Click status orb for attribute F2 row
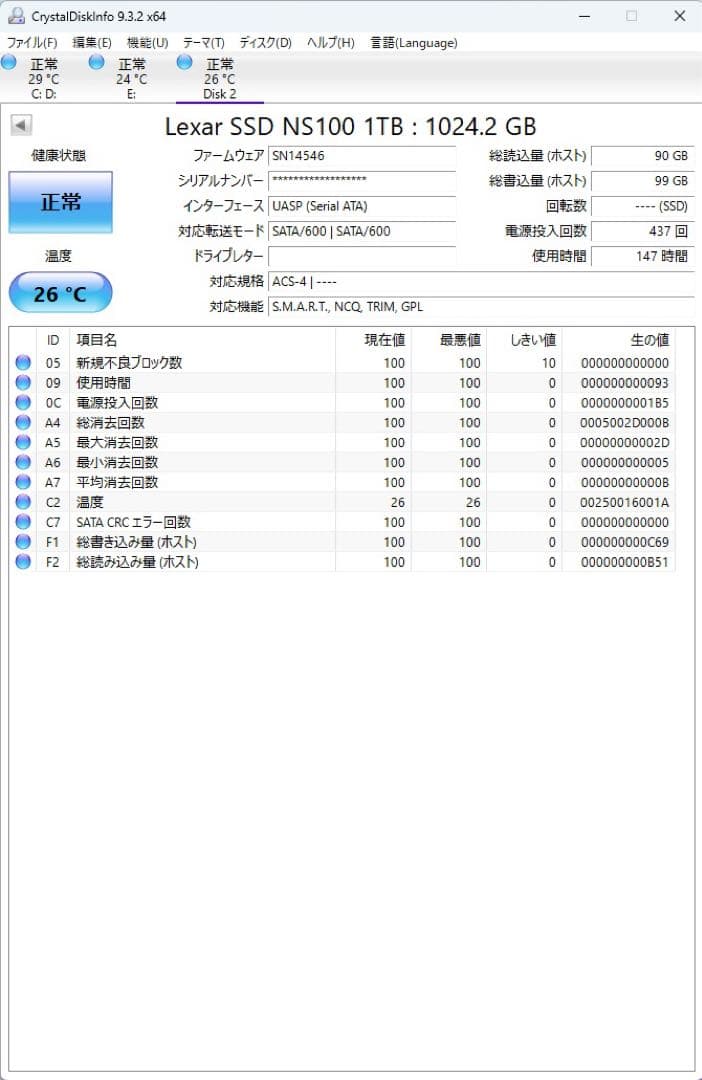Image resolution: width=702 pixels, height=1080 pixels. tap(23, 562)
